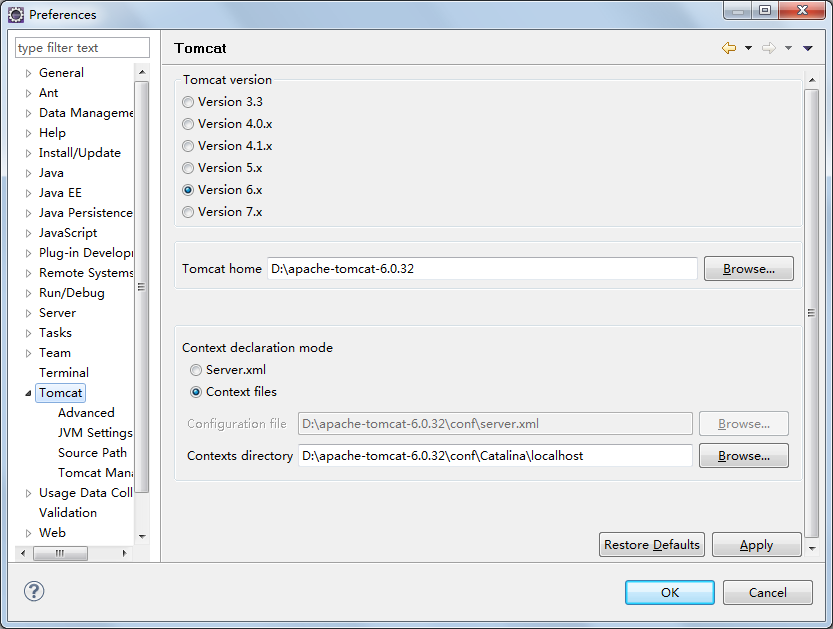This screenshot has width=833, height=629.
Task: Choose Server.xml context declaration mode
Action: (x=196, y=370)
